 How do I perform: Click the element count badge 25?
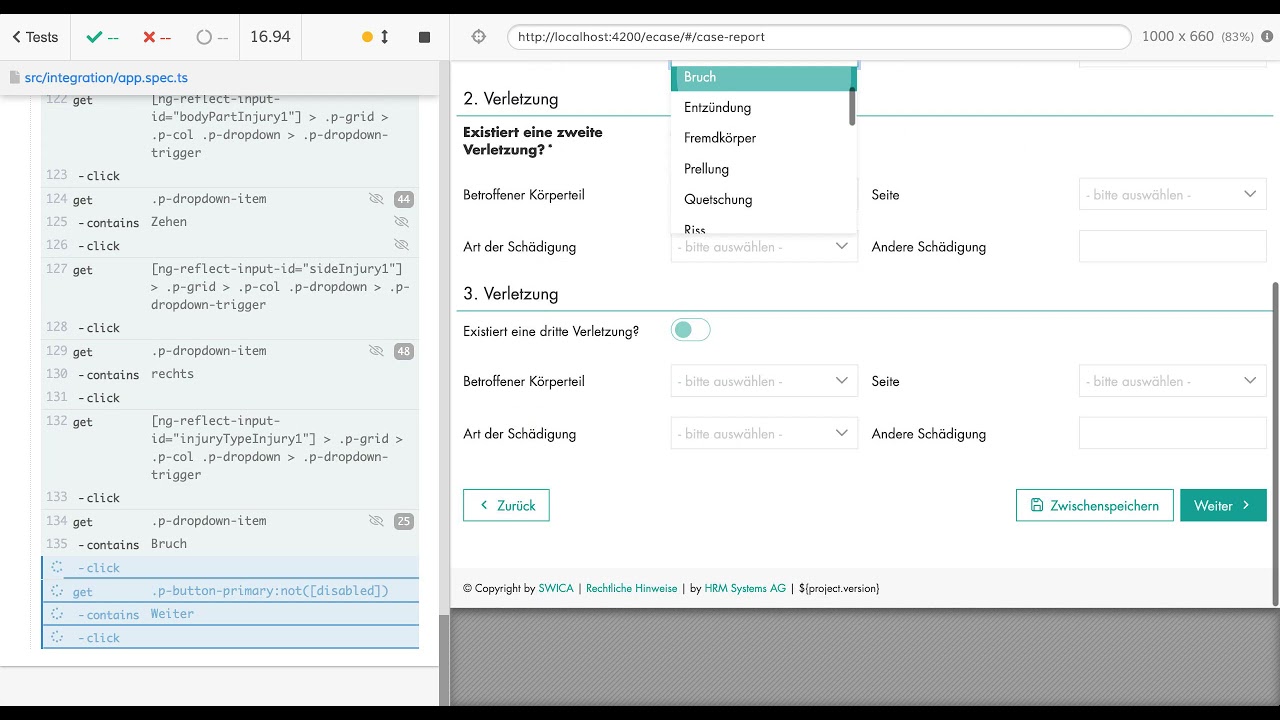[404, 521]
